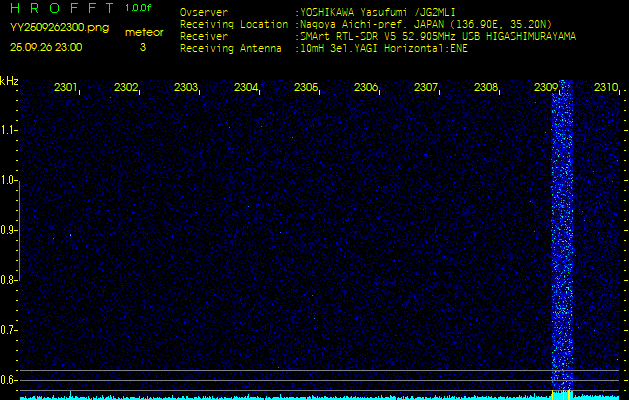
Task: Select the 2305 time marker
Action: pyautogui.click(x=306, y=88)
